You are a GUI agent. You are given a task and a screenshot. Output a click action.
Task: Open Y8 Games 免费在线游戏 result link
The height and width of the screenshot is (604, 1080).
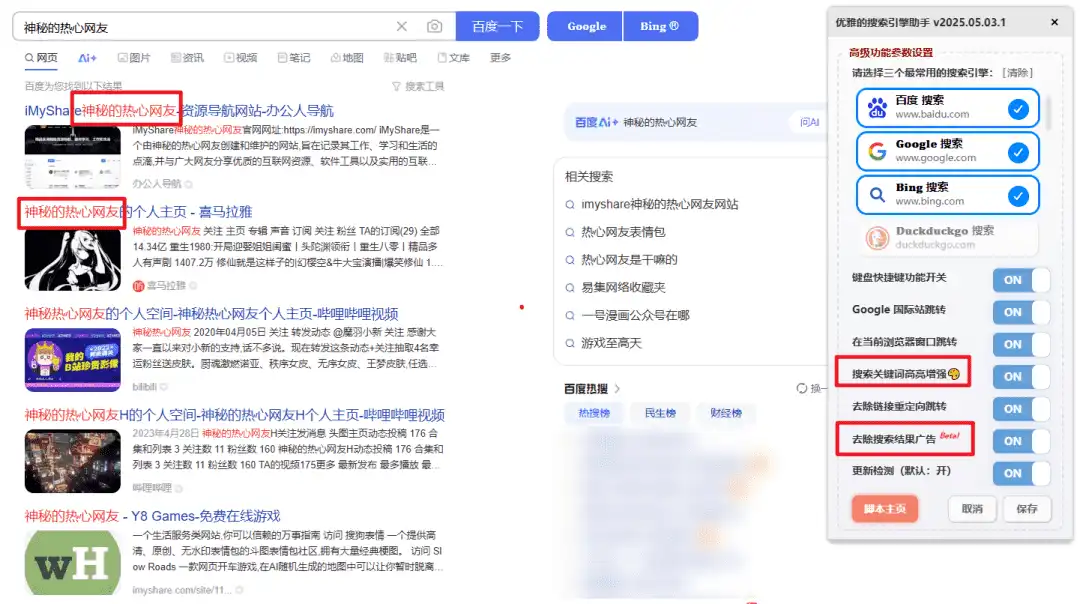pos(152,517)
